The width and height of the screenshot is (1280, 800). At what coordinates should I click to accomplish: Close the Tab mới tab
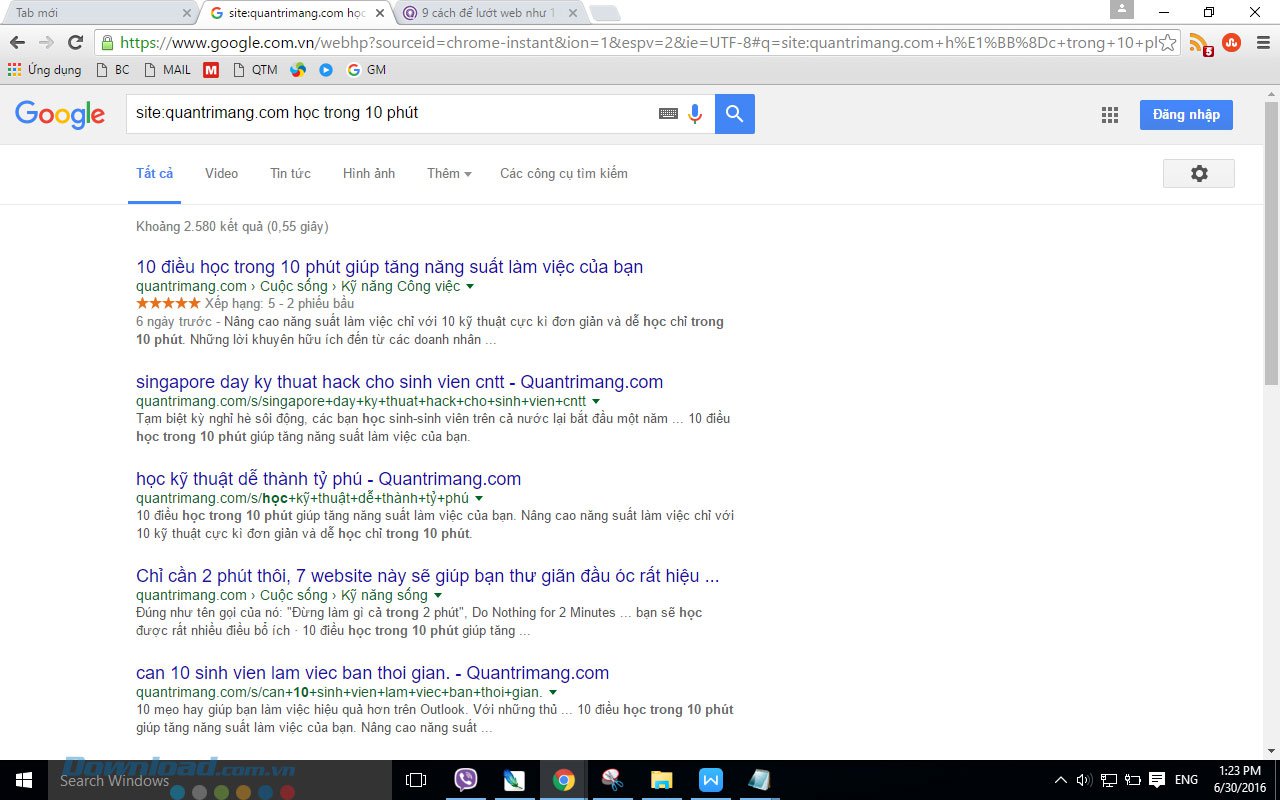click(x=186, y=13)
